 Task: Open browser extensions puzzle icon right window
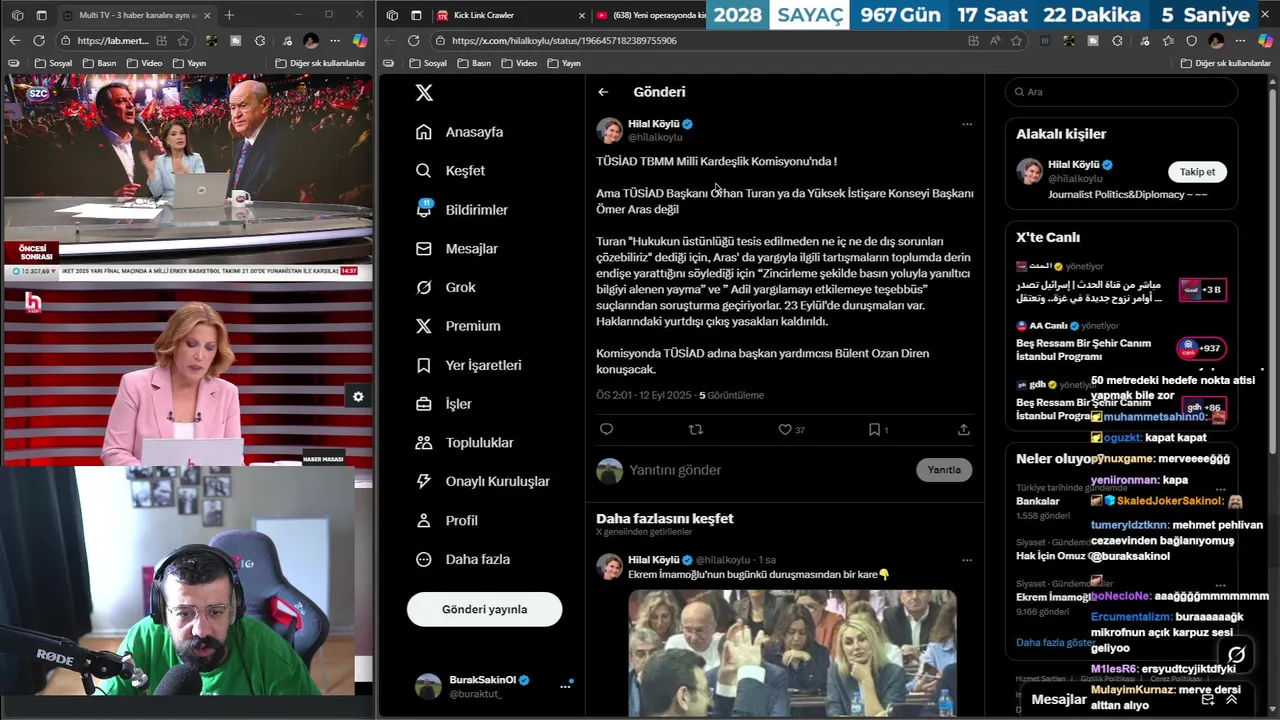(1117, 41)
